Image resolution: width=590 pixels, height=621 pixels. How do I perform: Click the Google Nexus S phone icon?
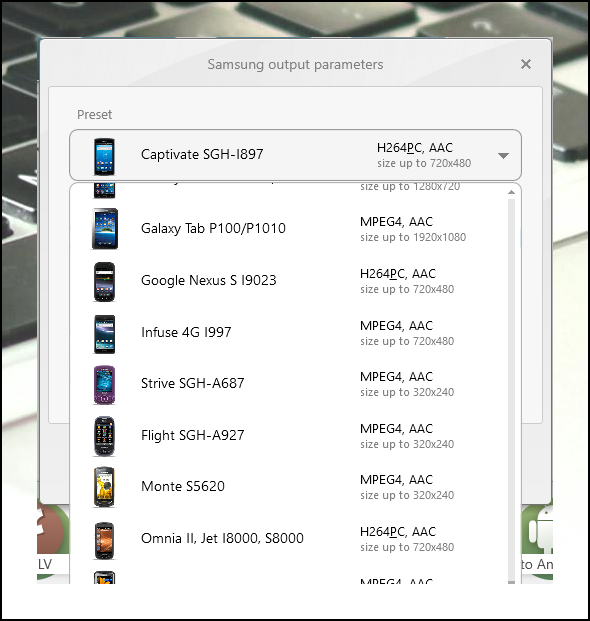[x=105, y=282]
